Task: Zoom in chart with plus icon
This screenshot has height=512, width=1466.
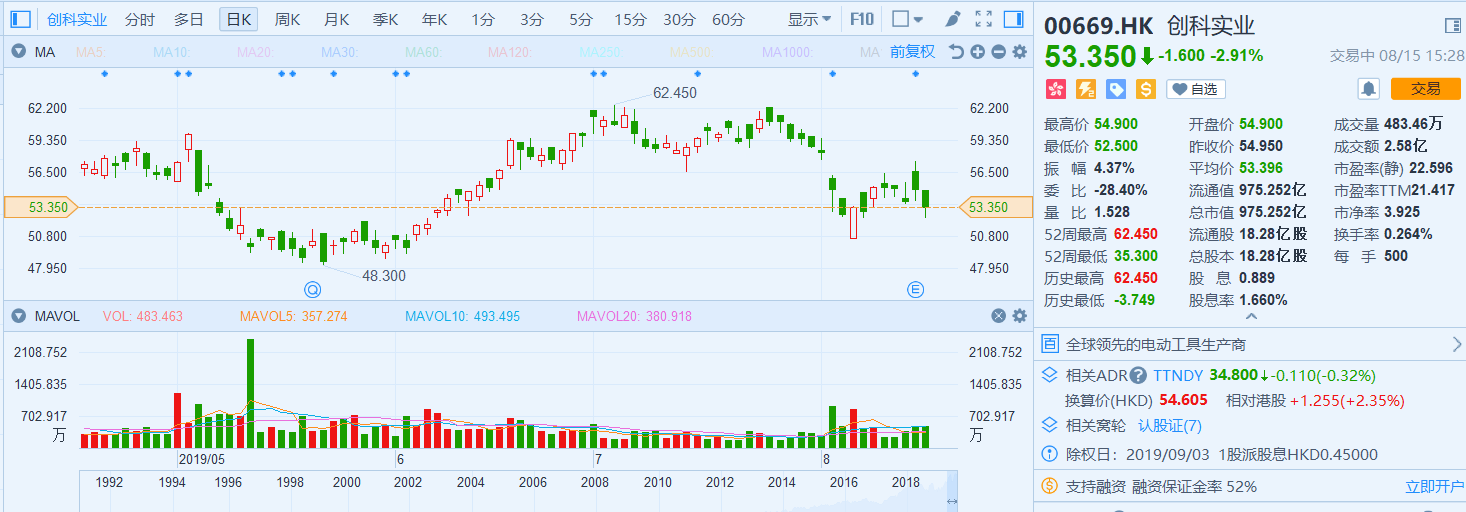Action: [977, 52]
